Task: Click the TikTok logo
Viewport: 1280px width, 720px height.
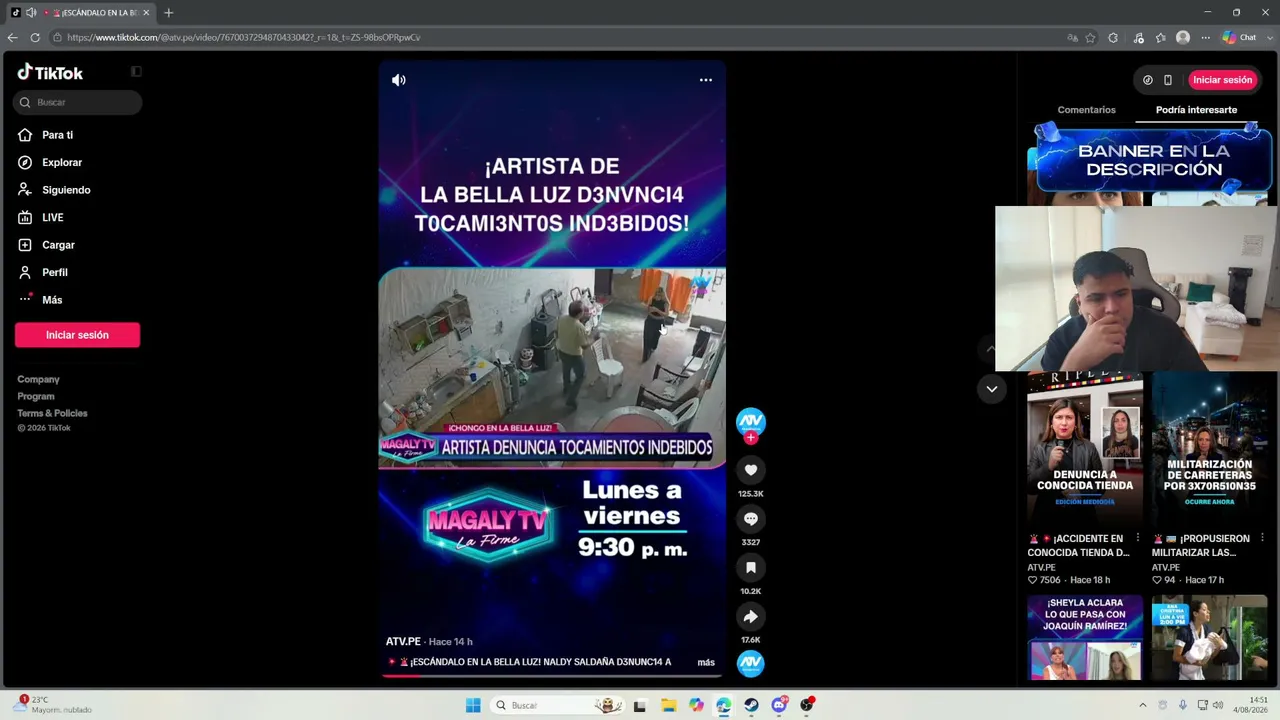Action: tap(50, 72)
